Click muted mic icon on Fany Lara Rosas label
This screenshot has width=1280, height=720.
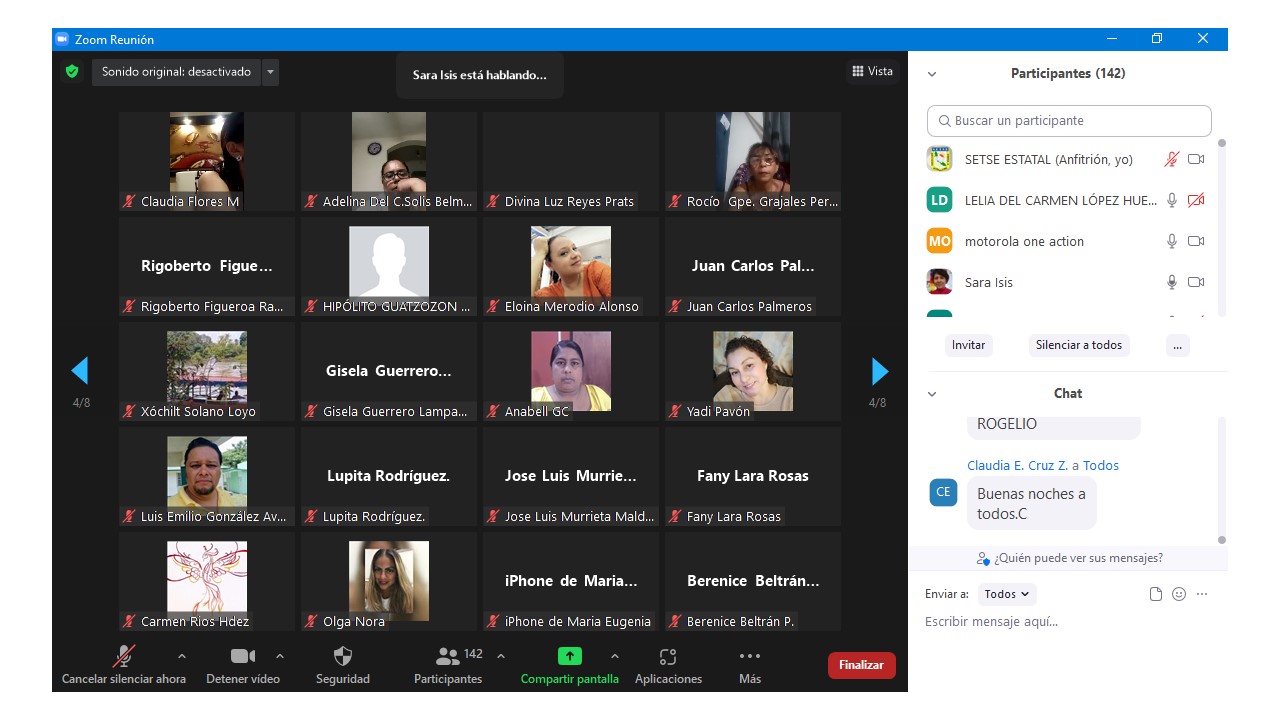coord(675,516)
